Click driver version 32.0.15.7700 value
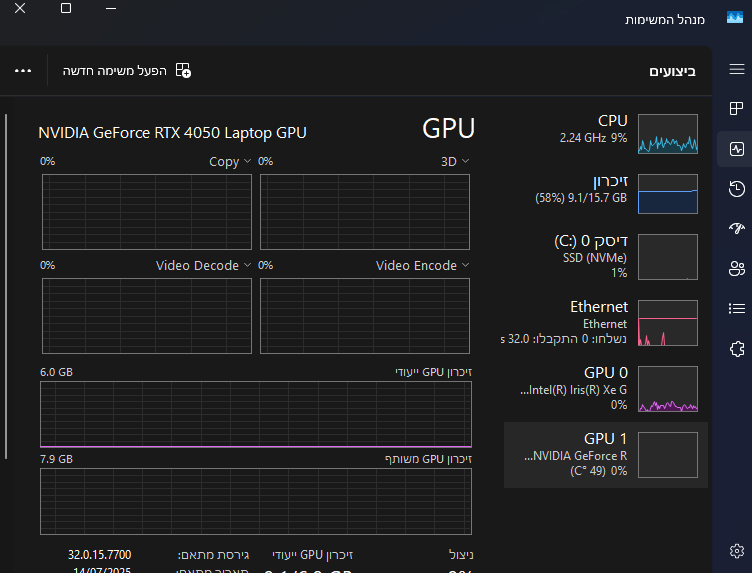 (99, 555)
